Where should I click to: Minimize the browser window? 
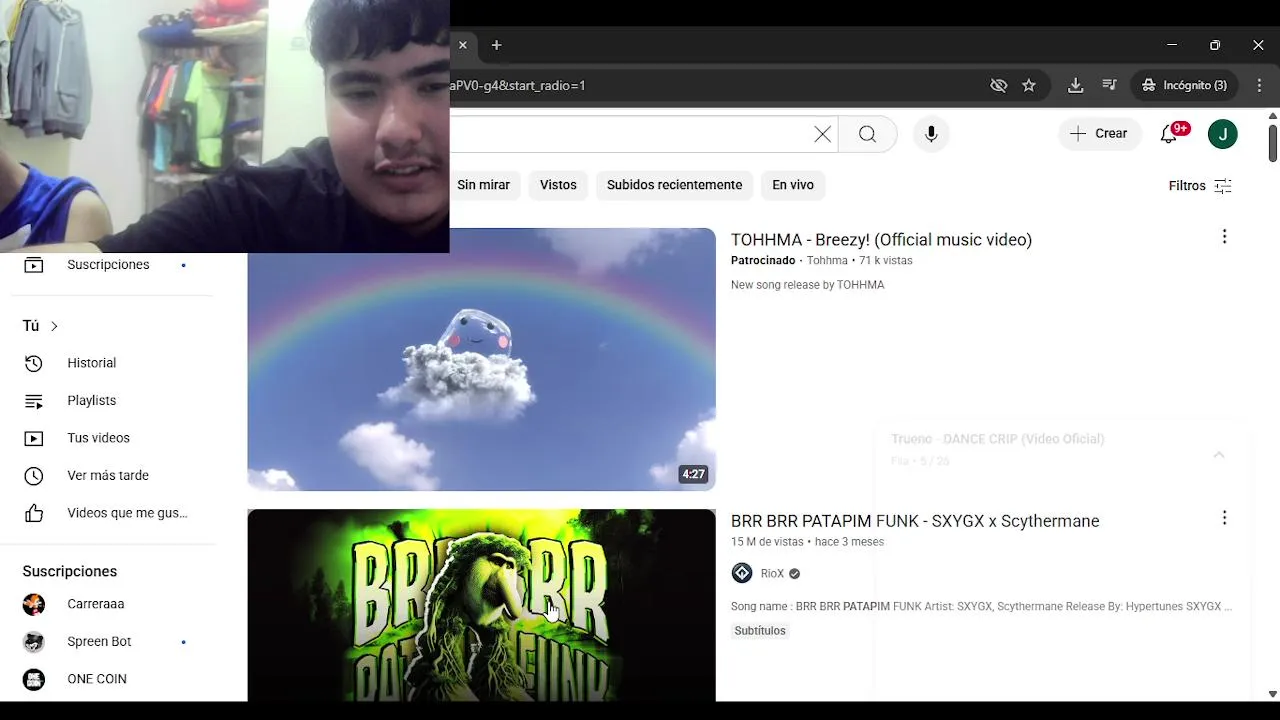pyautogui.click(x=1172, y=45)
